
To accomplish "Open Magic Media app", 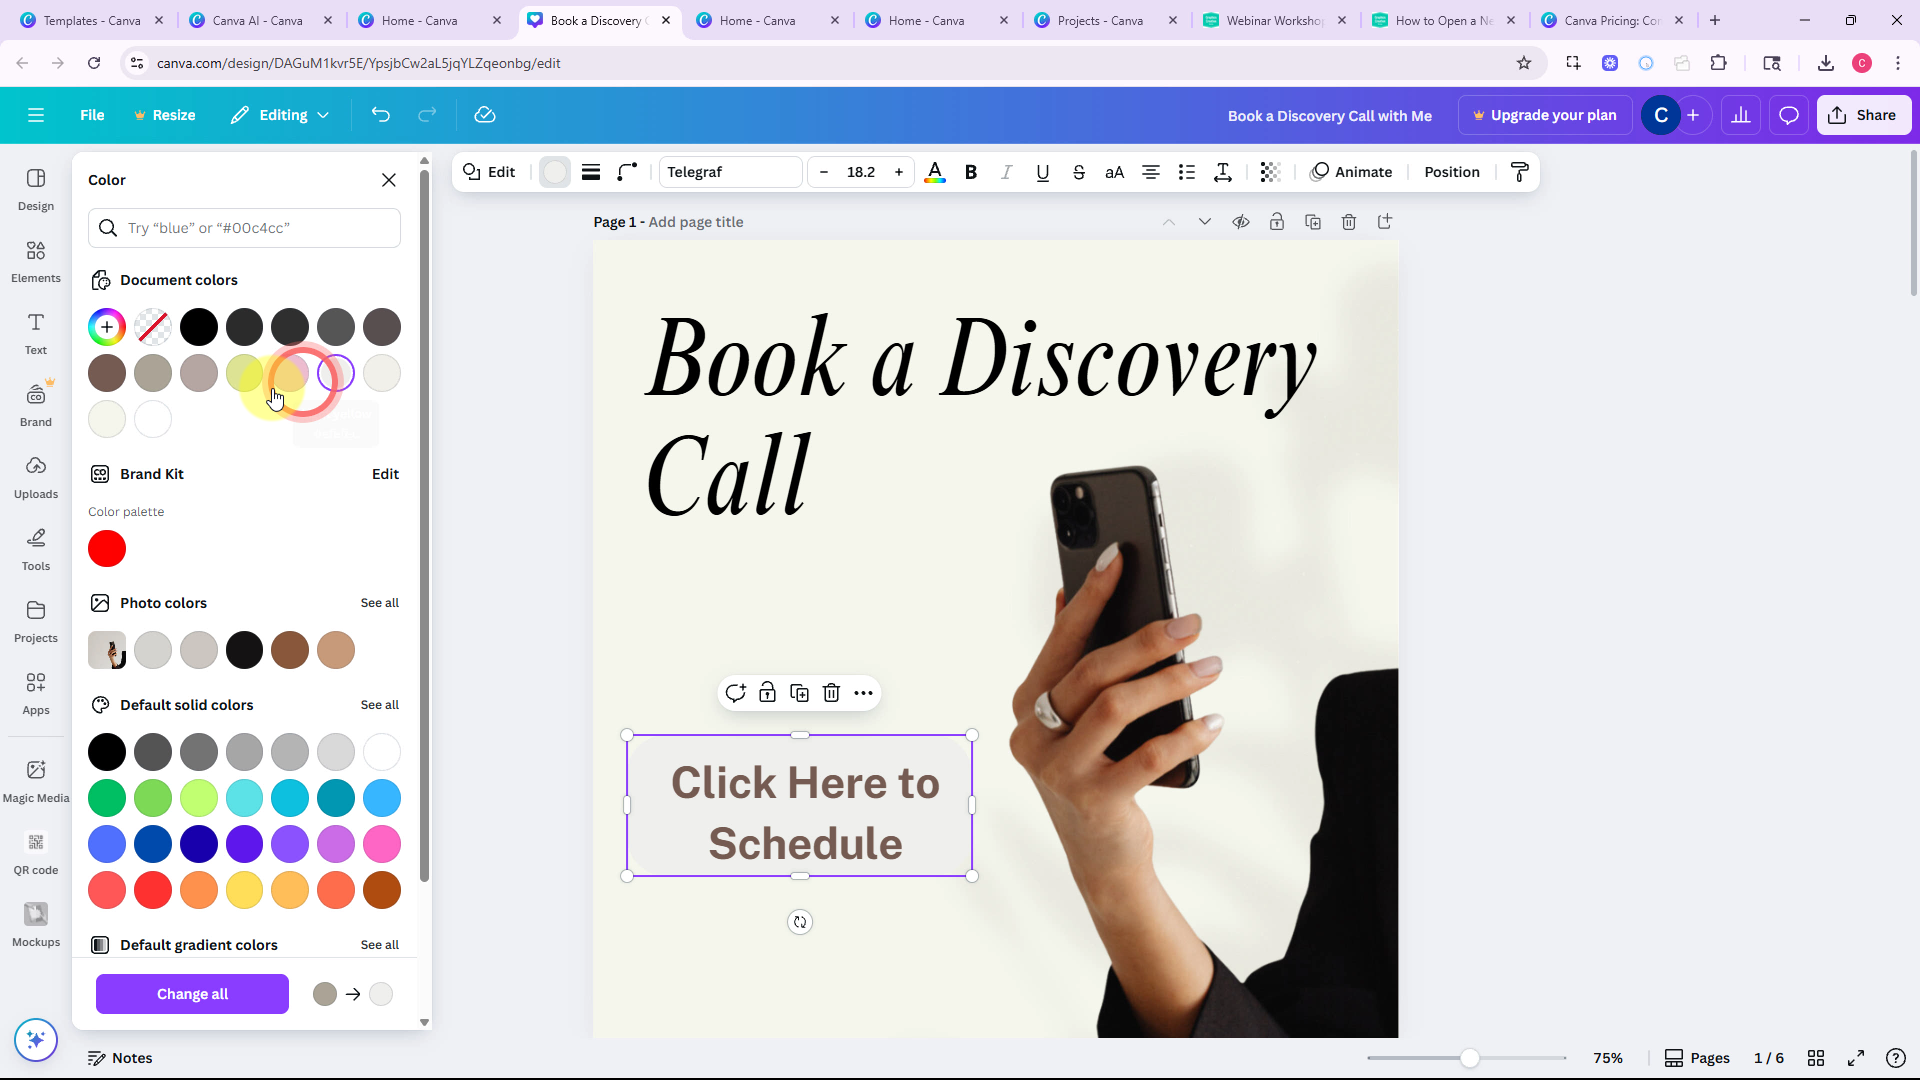I will coord(36,781).
